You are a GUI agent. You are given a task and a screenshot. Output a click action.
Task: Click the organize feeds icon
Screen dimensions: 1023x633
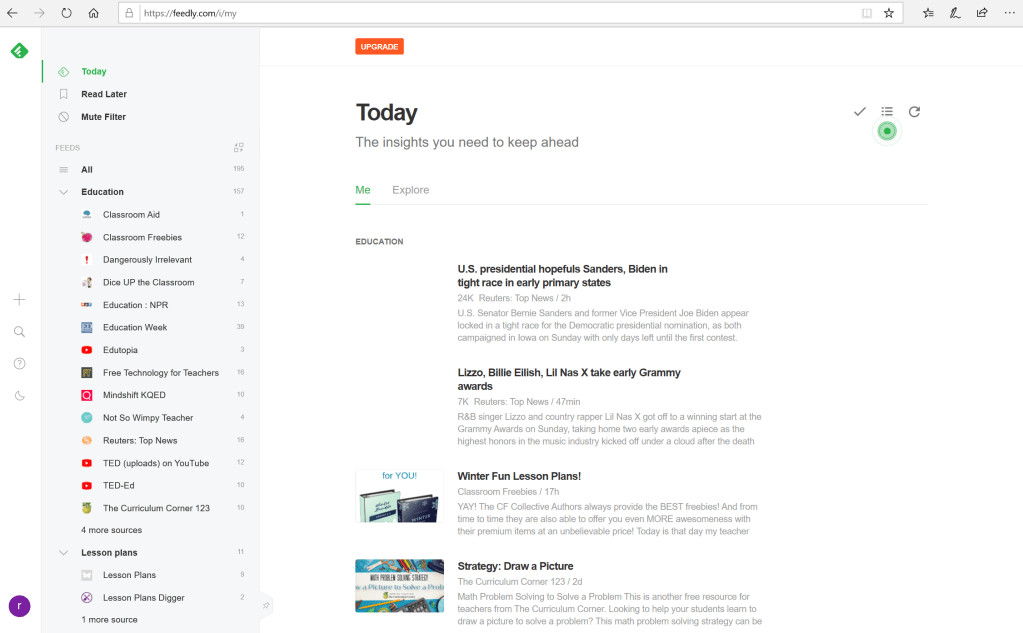(239, 147)
